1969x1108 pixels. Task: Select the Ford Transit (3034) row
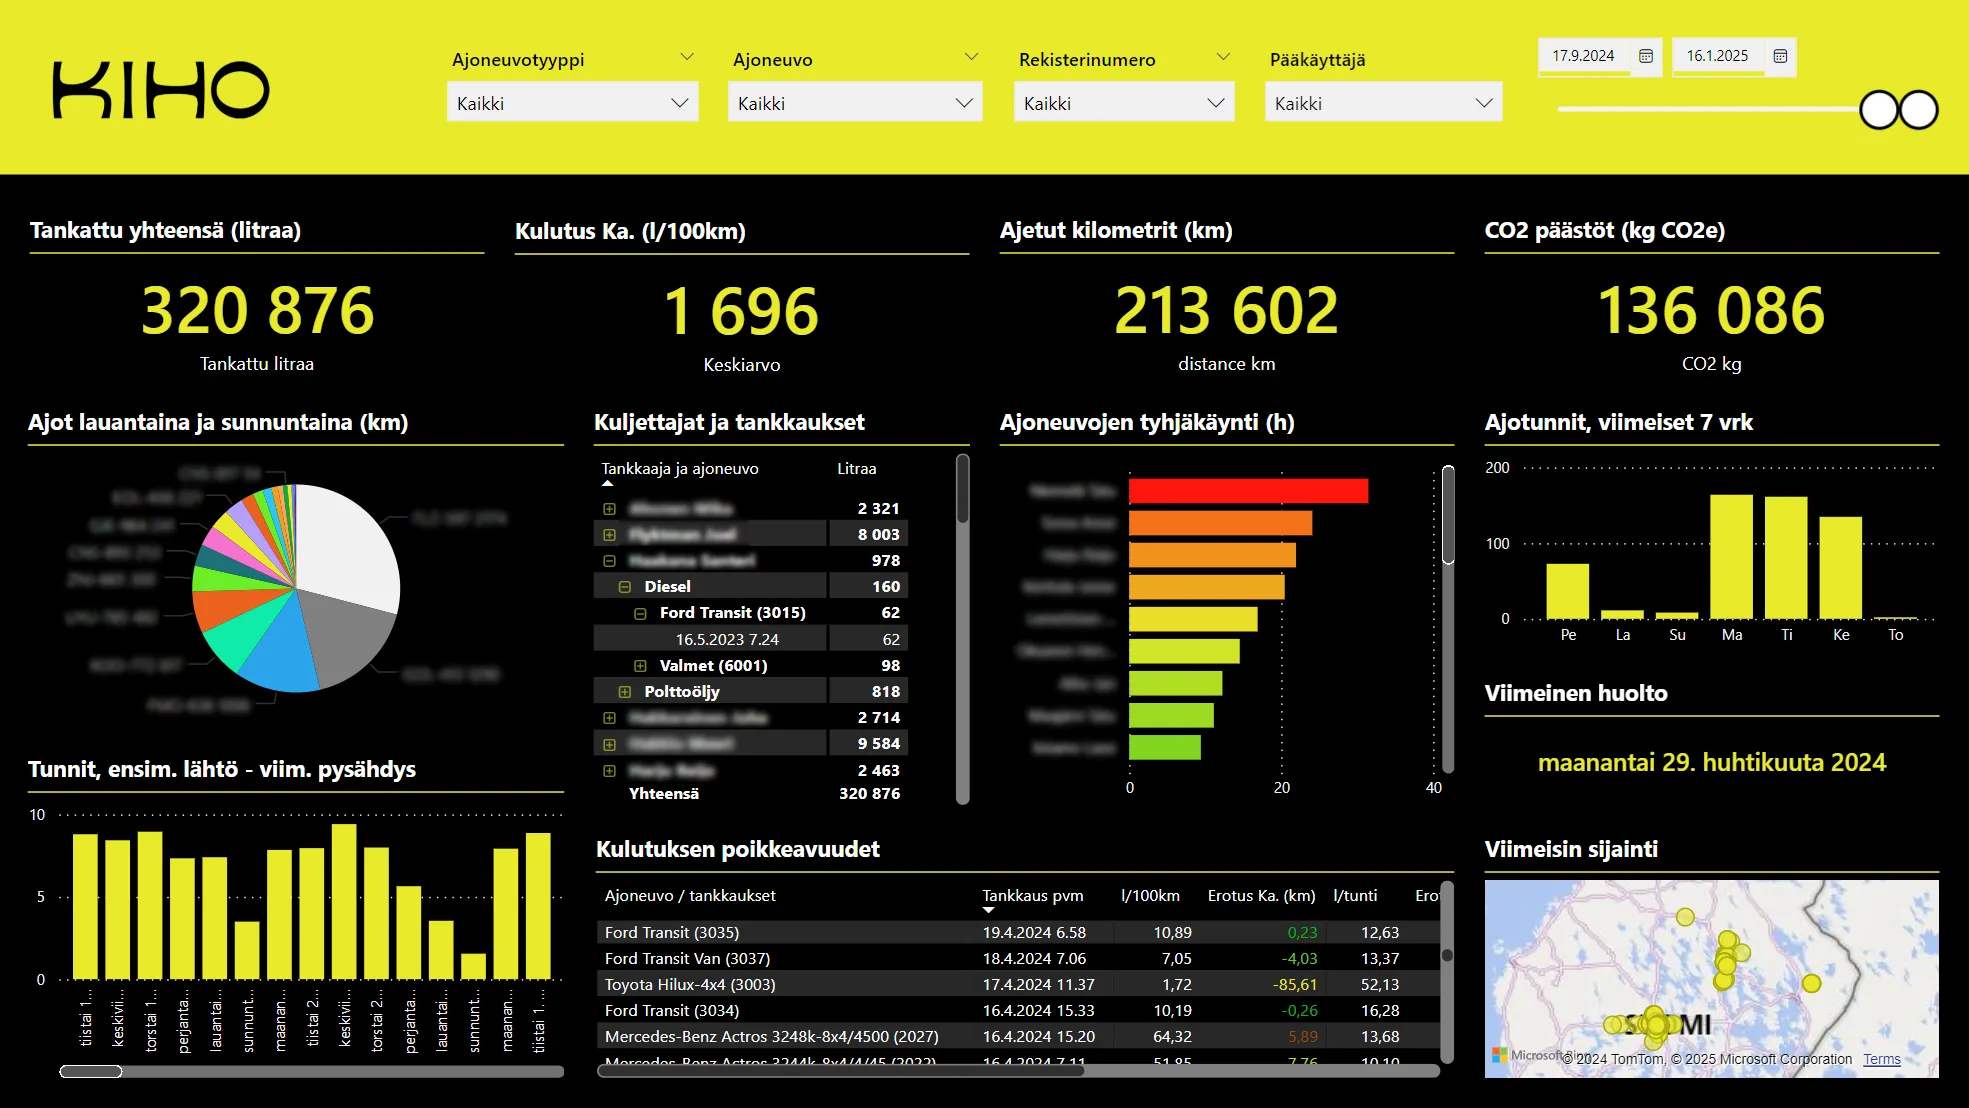click(1018, 1010)
